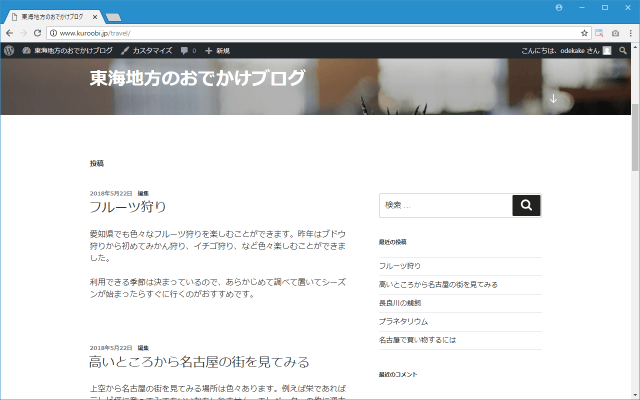Open the フルーツ狩り post title

(x=128, y=207)
